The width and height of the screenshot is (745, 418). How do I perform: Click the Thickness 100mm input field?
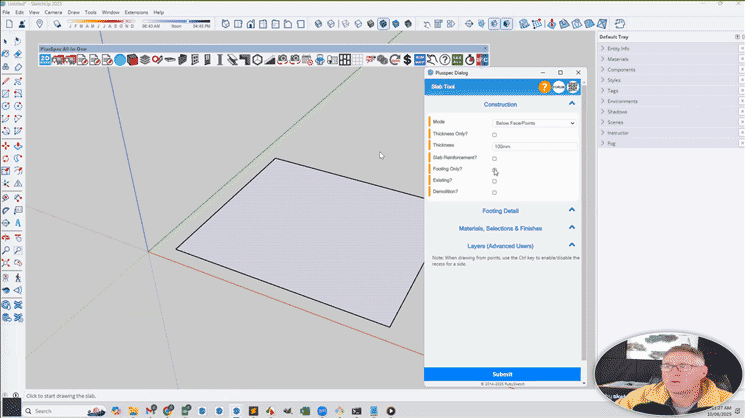(535, 146)
